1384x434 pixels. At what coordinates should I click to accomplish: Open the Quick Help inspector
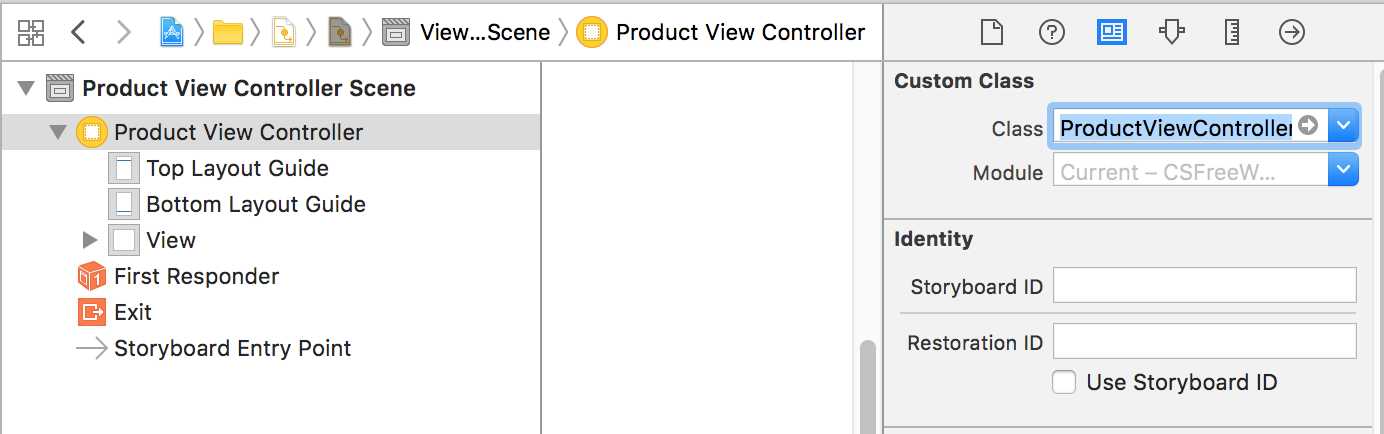point(1051,32)
